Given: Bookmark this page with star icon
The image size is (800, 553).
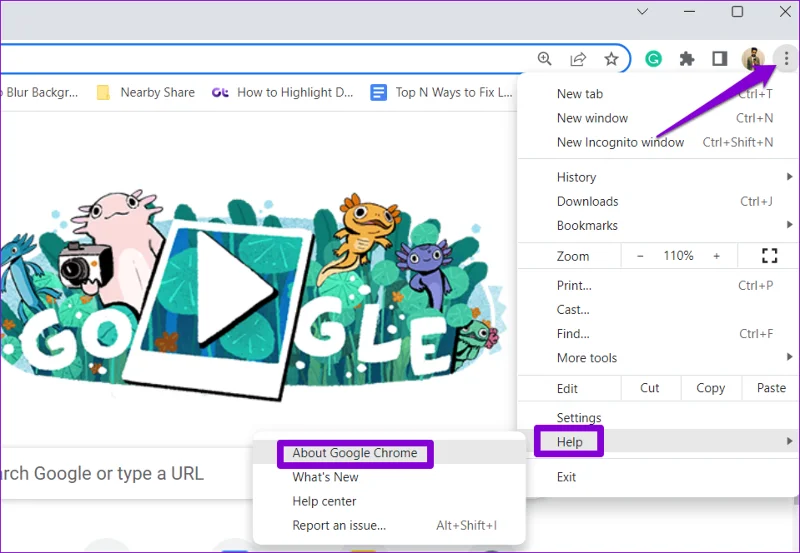Looking at the screenshot, I should (611, 59).
